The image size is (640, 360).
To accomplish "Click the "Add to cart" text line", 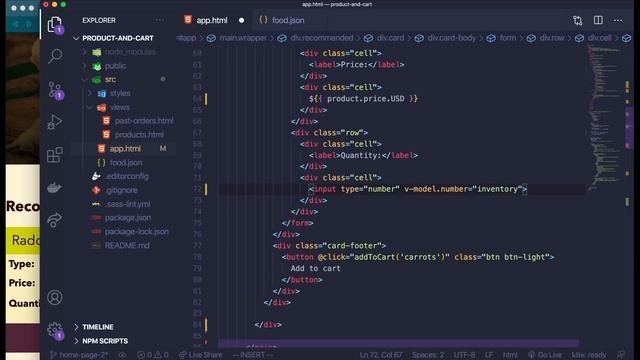I will 316,269.
